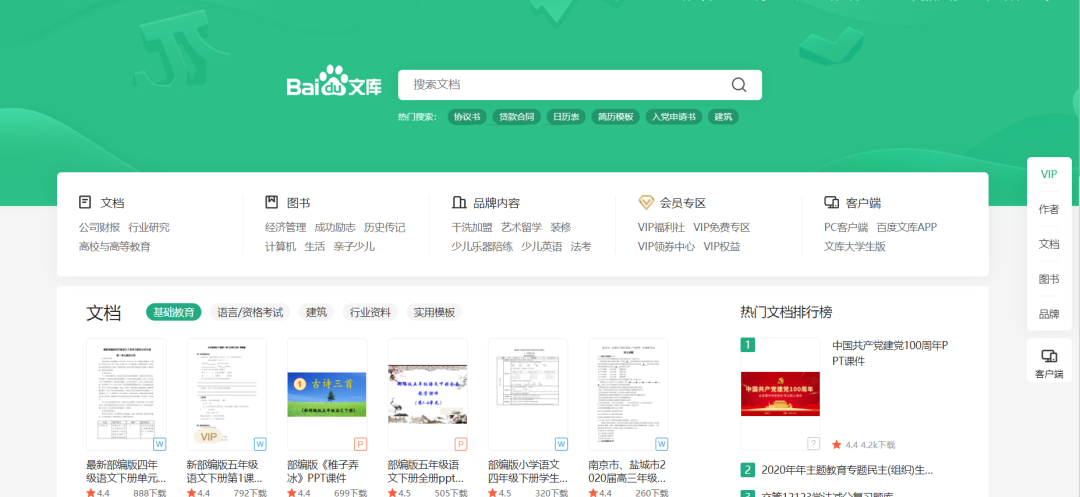This screenshot has height=497, width=1080.
Task: Switch to 建筑 document tab
Action: pyautogui.click(x=316, y=312)
